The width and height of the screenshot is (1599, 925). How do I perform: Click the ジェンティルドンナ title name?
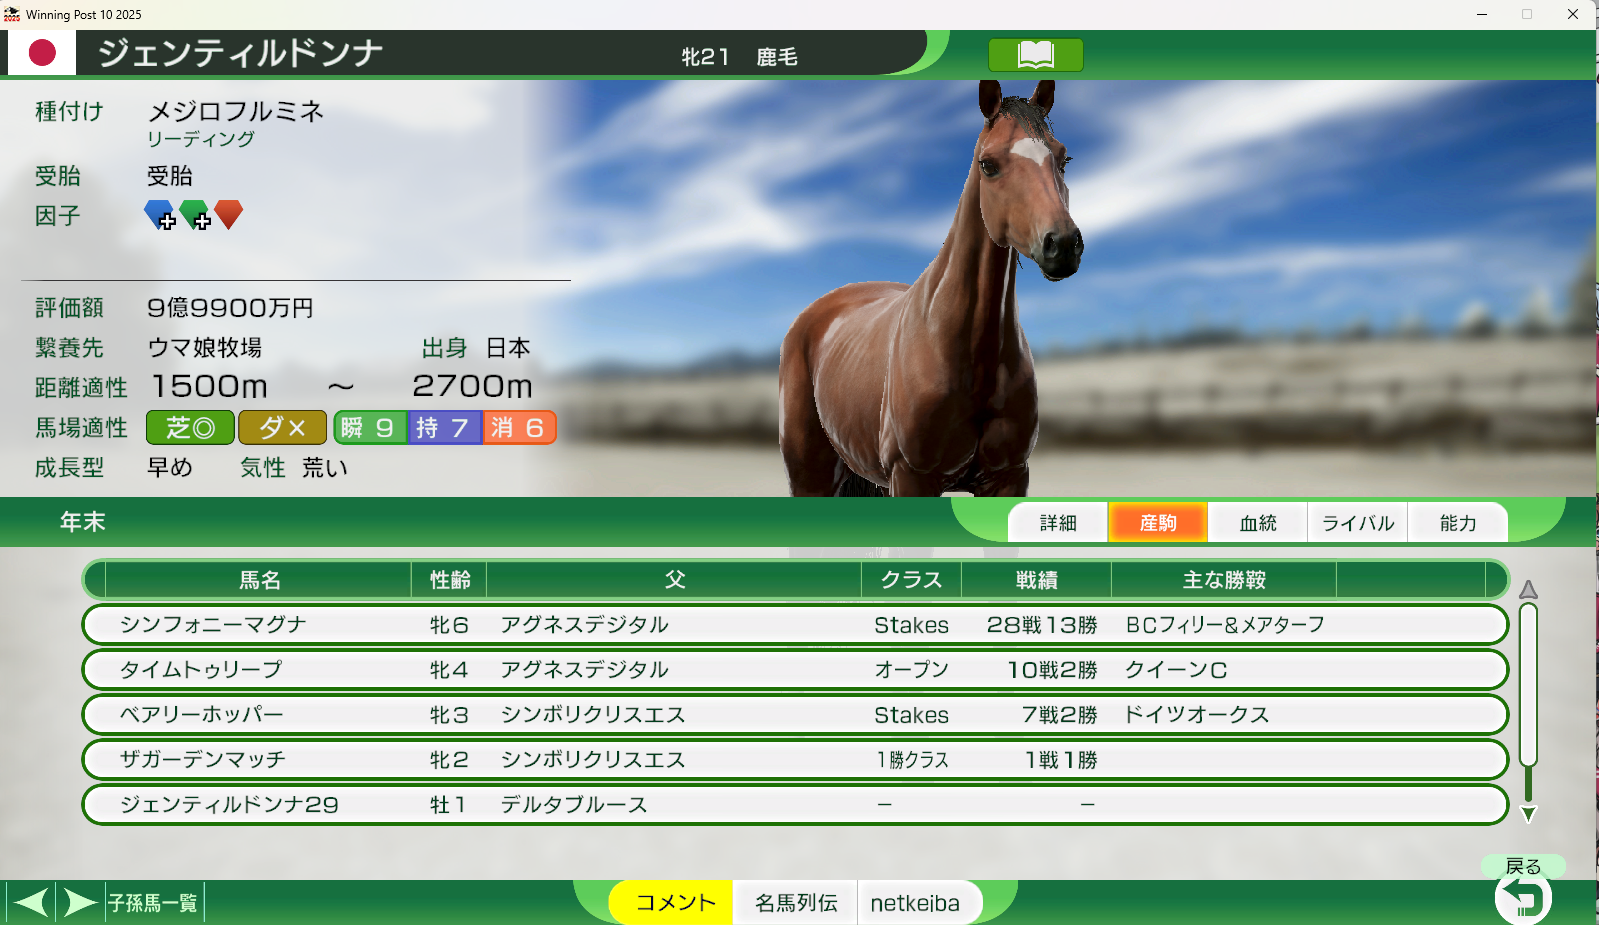pyautogui.click(x=240, y=53)
